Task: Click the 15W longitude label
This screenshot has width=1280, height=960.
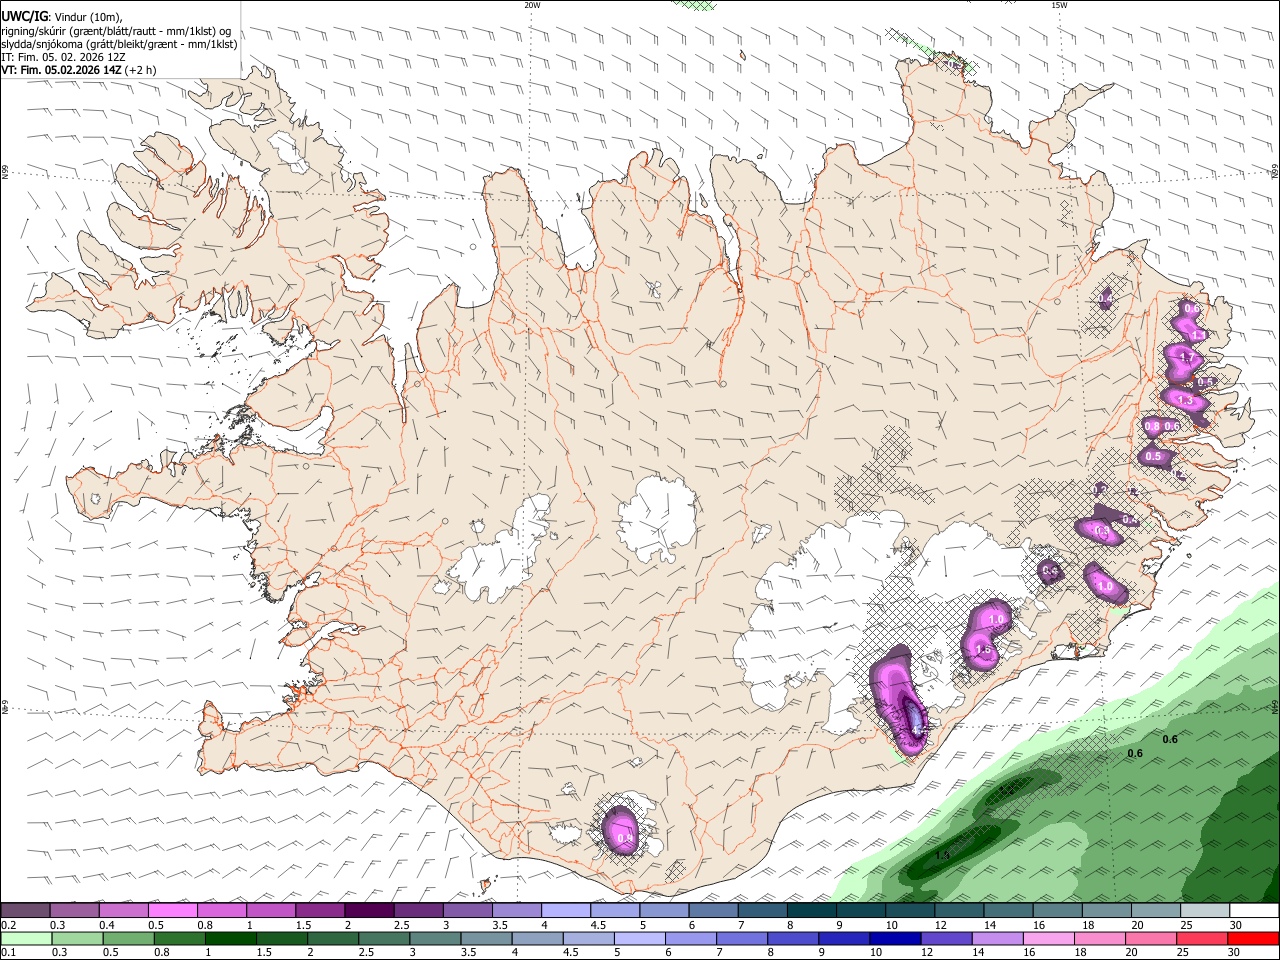Action: click(1059, 5)
